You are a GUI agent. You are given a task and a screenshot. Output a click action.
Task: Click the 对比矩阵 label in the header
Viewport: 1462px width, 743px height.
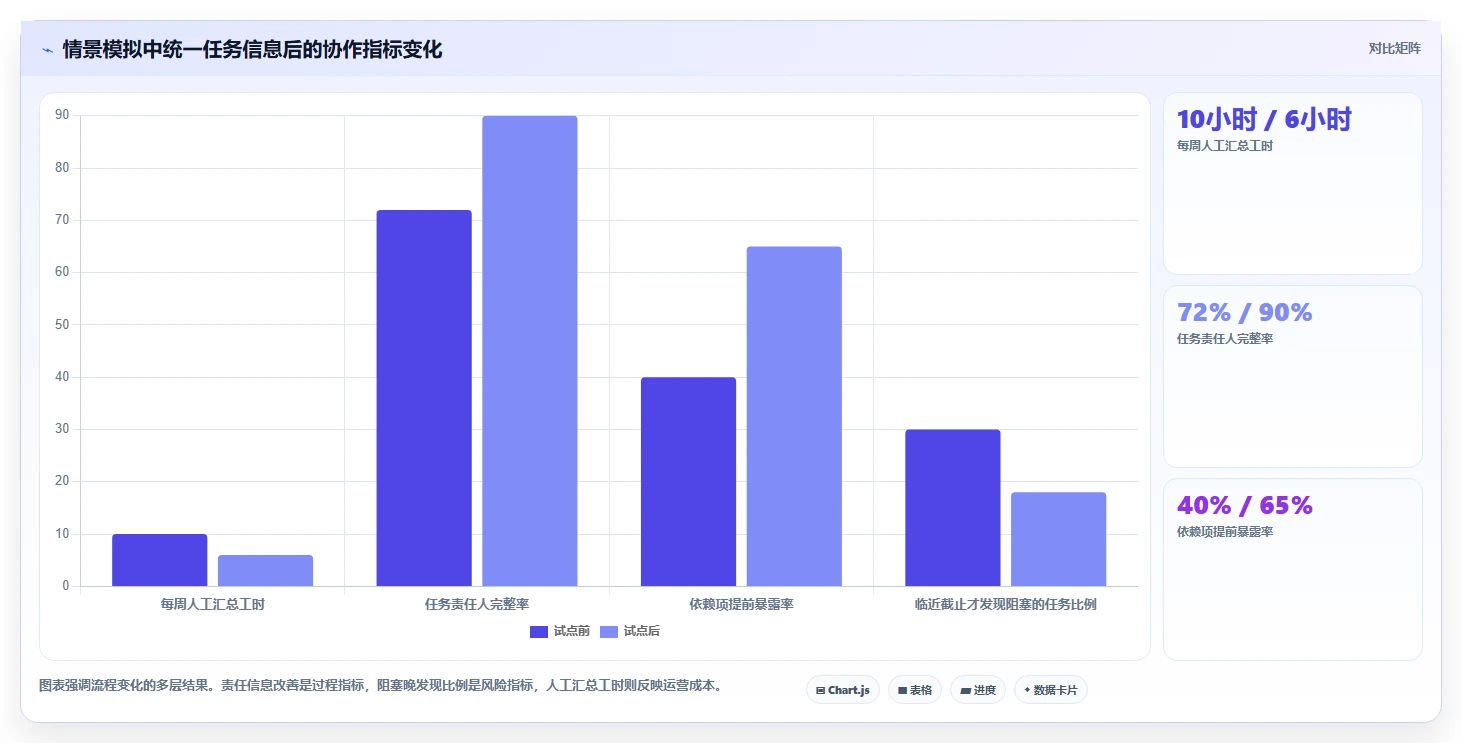(x=1394, y=49)
